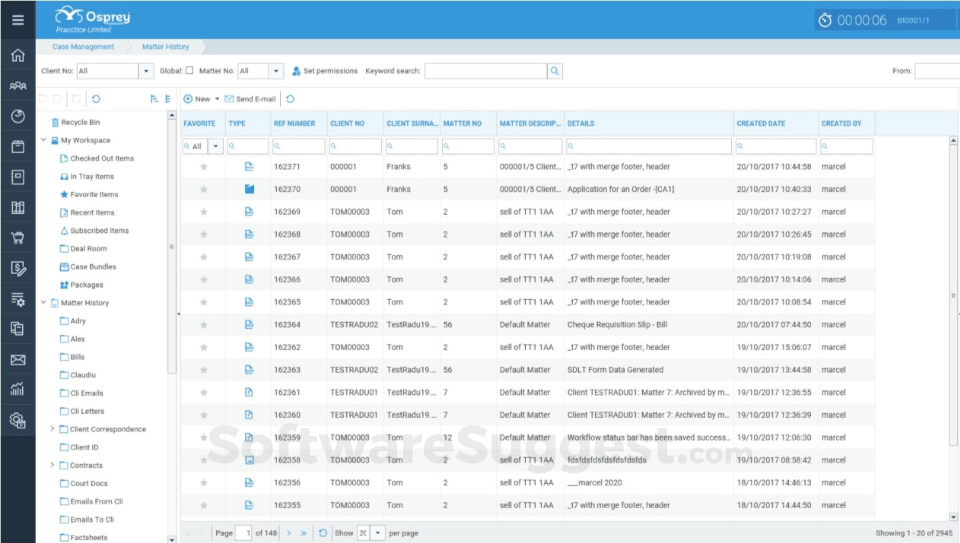The width and height of the screenshot is (960, 543).
Task: Open the hamburger main menu
Action: (x=17, y=19)
